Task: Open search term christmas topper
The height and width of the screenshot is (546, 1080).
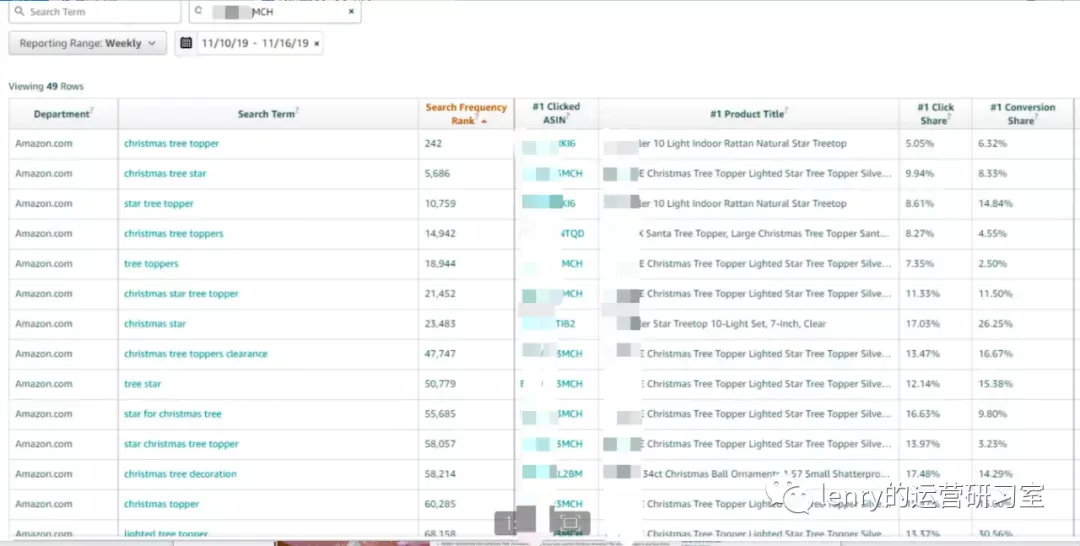Action: pos(161,504)
